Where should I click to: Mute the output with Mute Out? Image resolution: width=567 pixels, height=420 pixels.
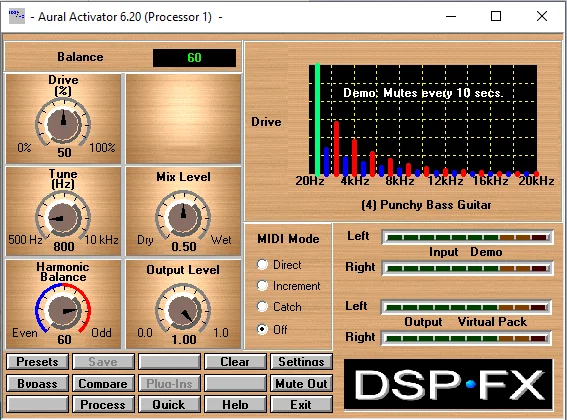[301, 383]
